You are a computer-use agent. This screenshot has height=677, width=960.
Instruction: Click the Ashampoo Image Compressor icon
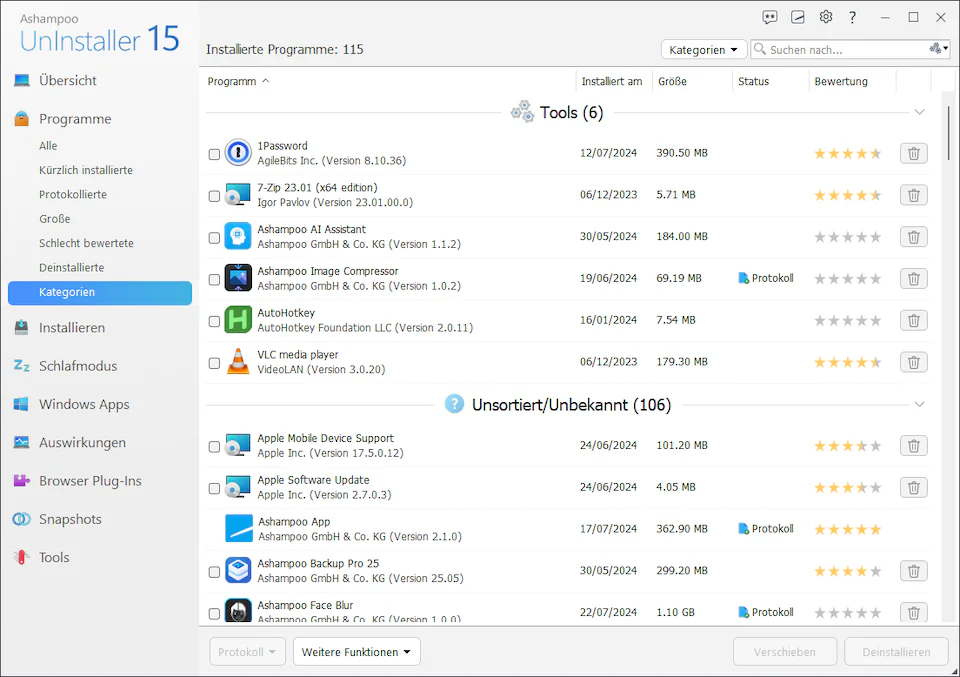point(238,278)
